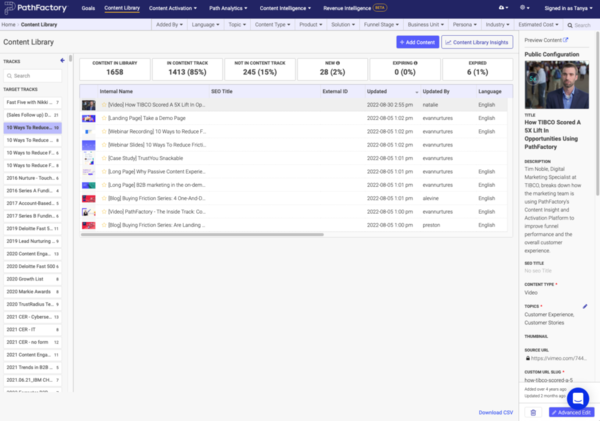This screenshot has width=600, height=421.
Task: Select 2020 Growth List track
Action: (33, 279)
